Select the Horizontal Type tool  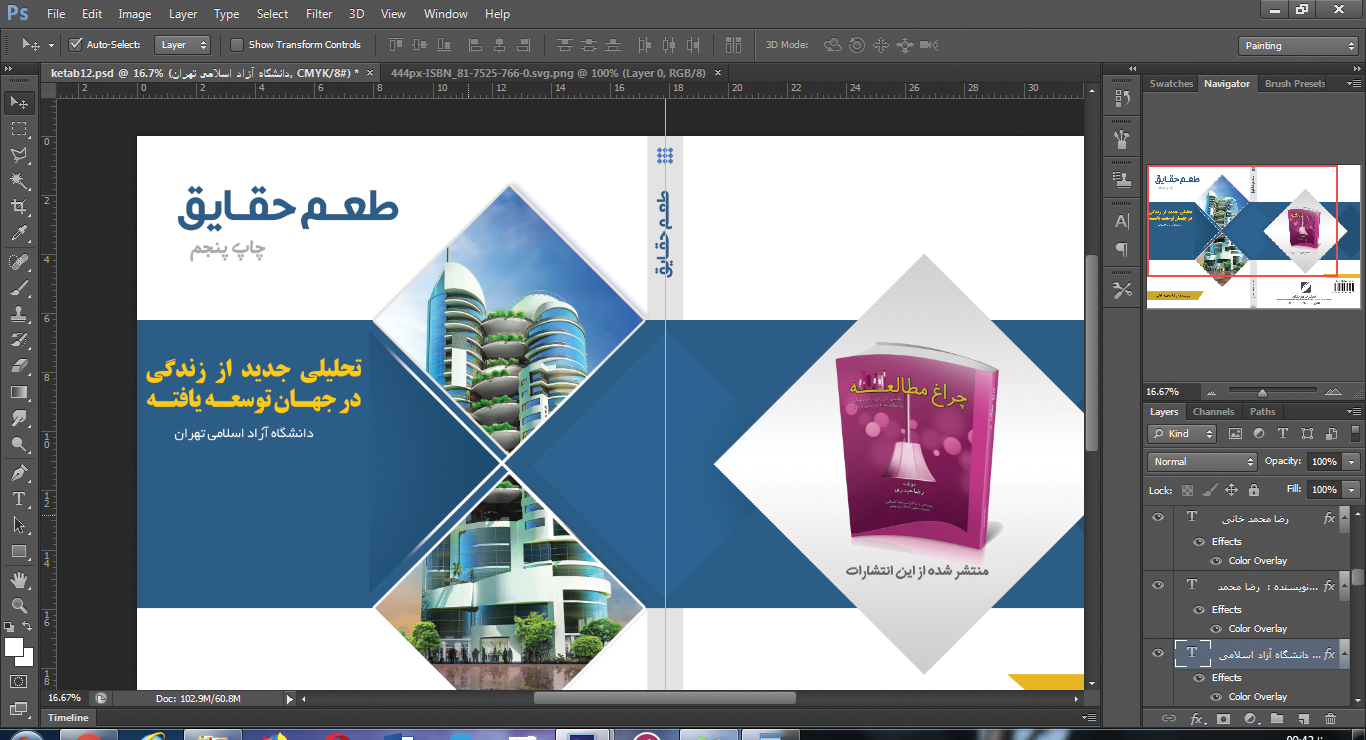19,499
